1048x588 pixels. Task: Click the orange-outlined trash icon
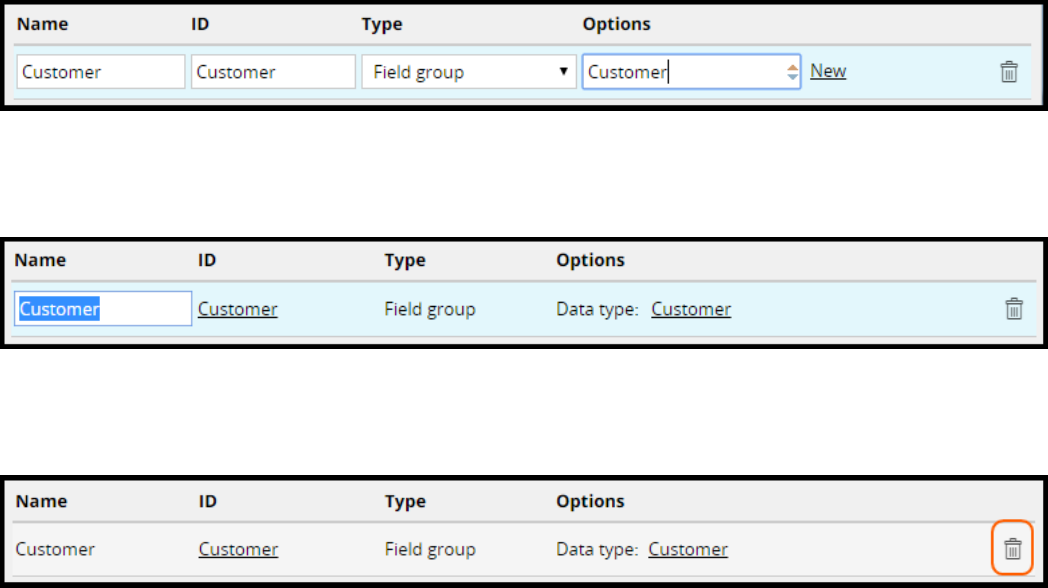[x=1013, y=549]
